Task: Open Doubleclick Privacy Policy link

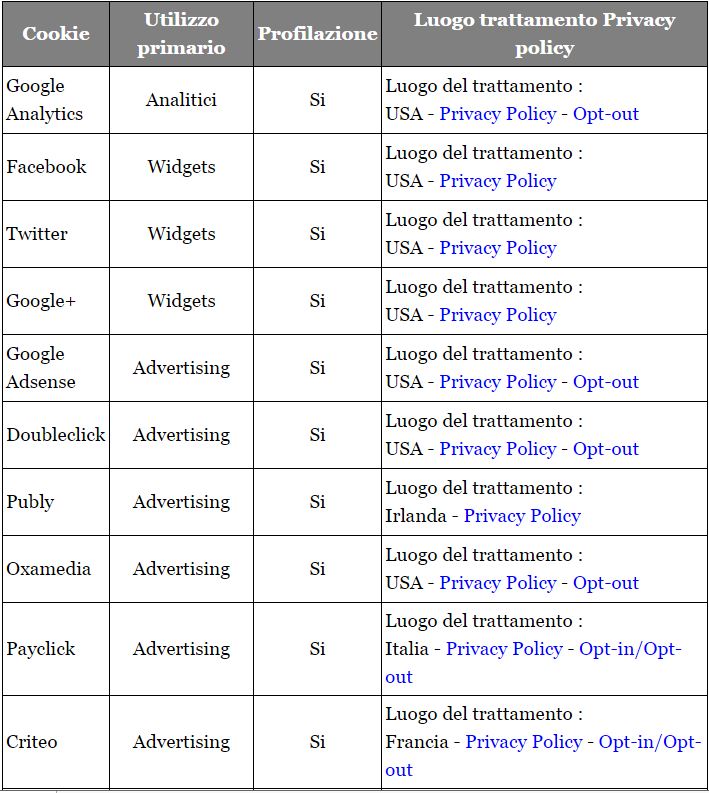Action: click(498, 449)
